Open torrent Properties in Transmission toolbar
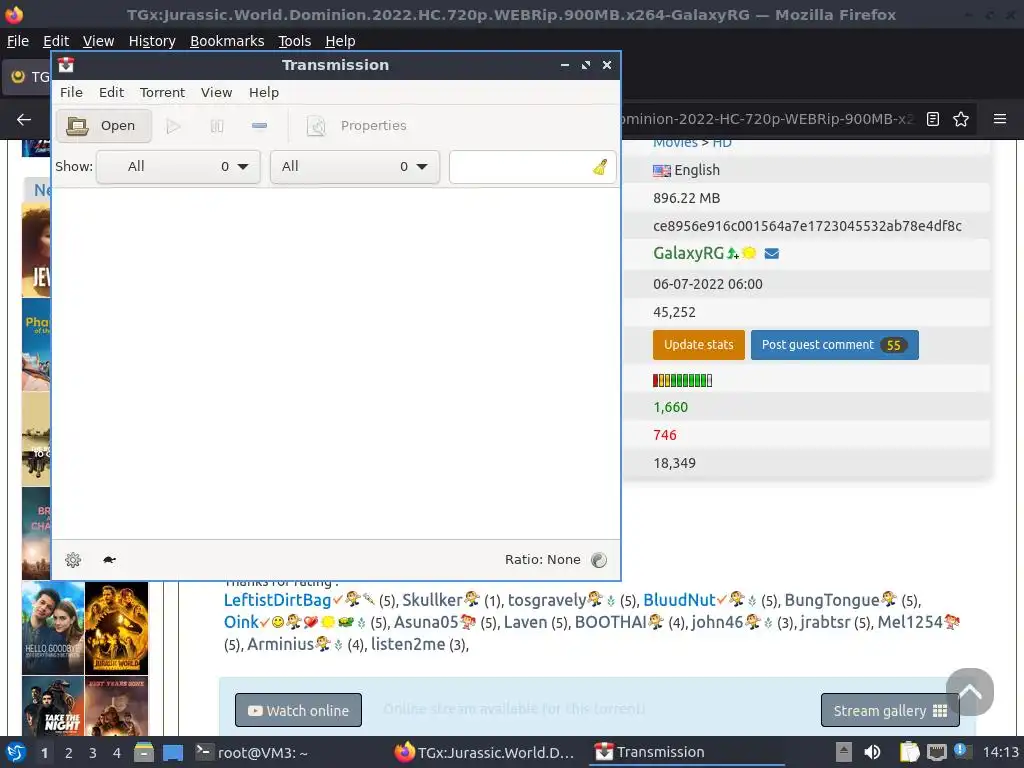1024x768 pixels. (x=357, y=125)
